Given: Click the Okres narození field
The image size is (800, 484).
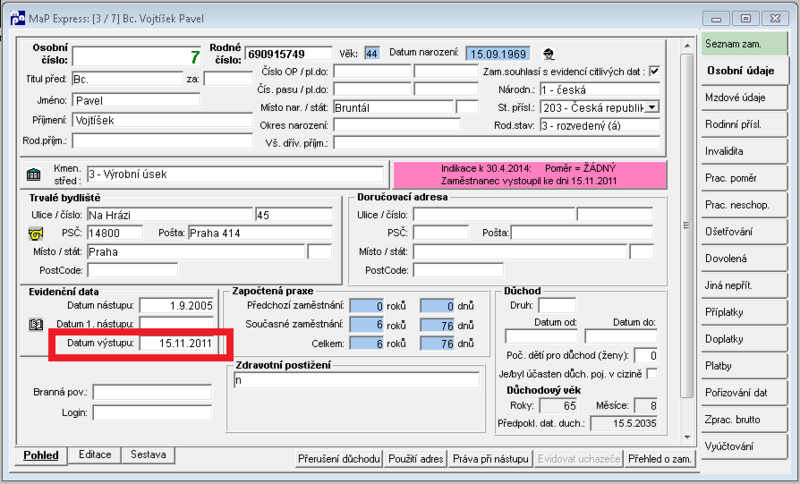Looking at the screenshot, I should pos(397,125).
